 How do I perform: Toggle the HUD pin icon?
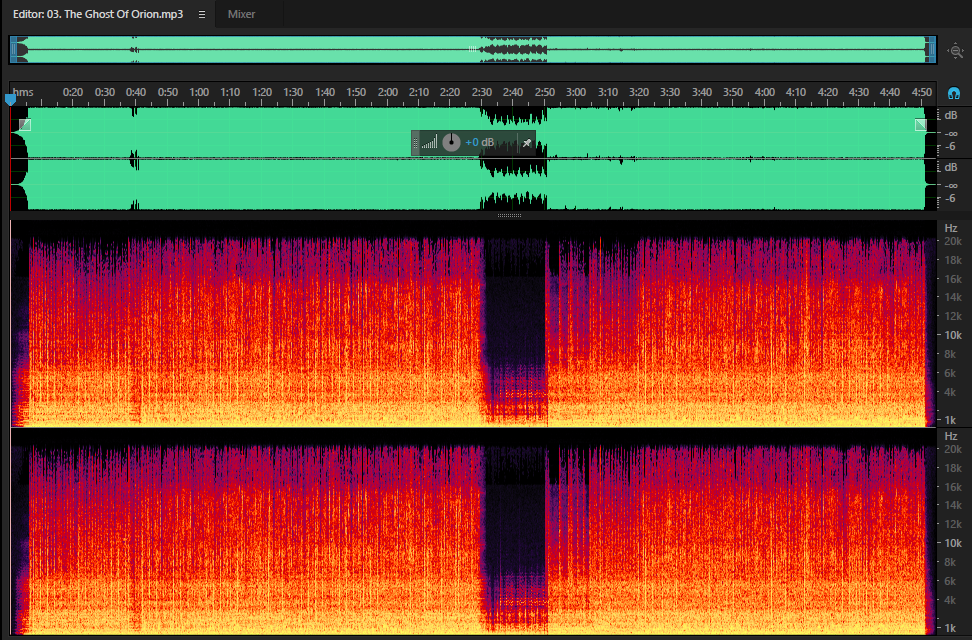[x=526, y=143]
